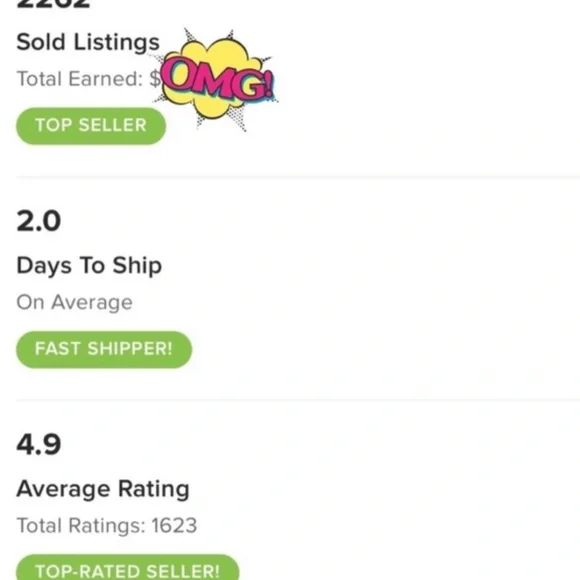580x580 pixels.
Task: Tap the dollar sign in Total Earned
Action: pyautogui.click(x=155, y=79)
